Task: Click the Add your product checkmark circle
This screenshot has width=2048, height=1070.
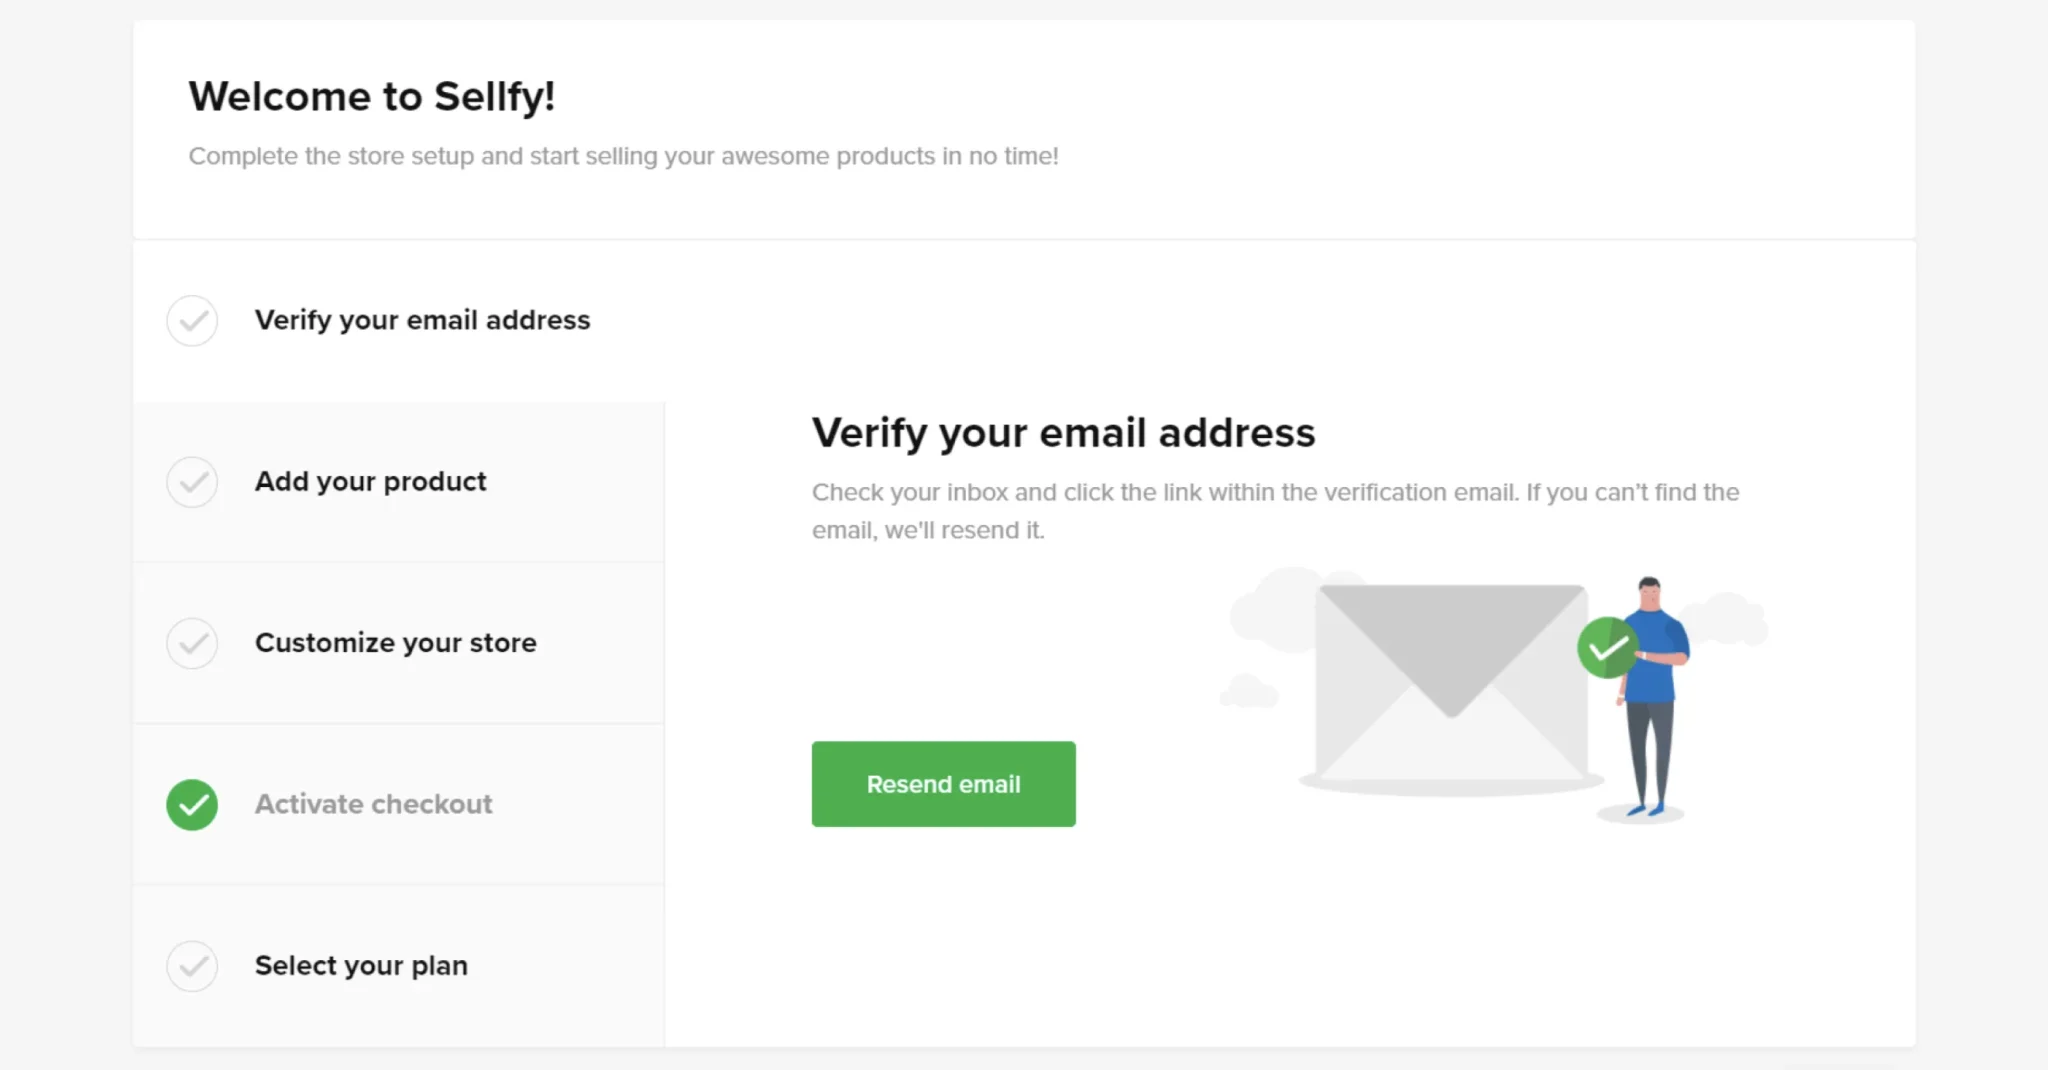Action: click(192, 482)
